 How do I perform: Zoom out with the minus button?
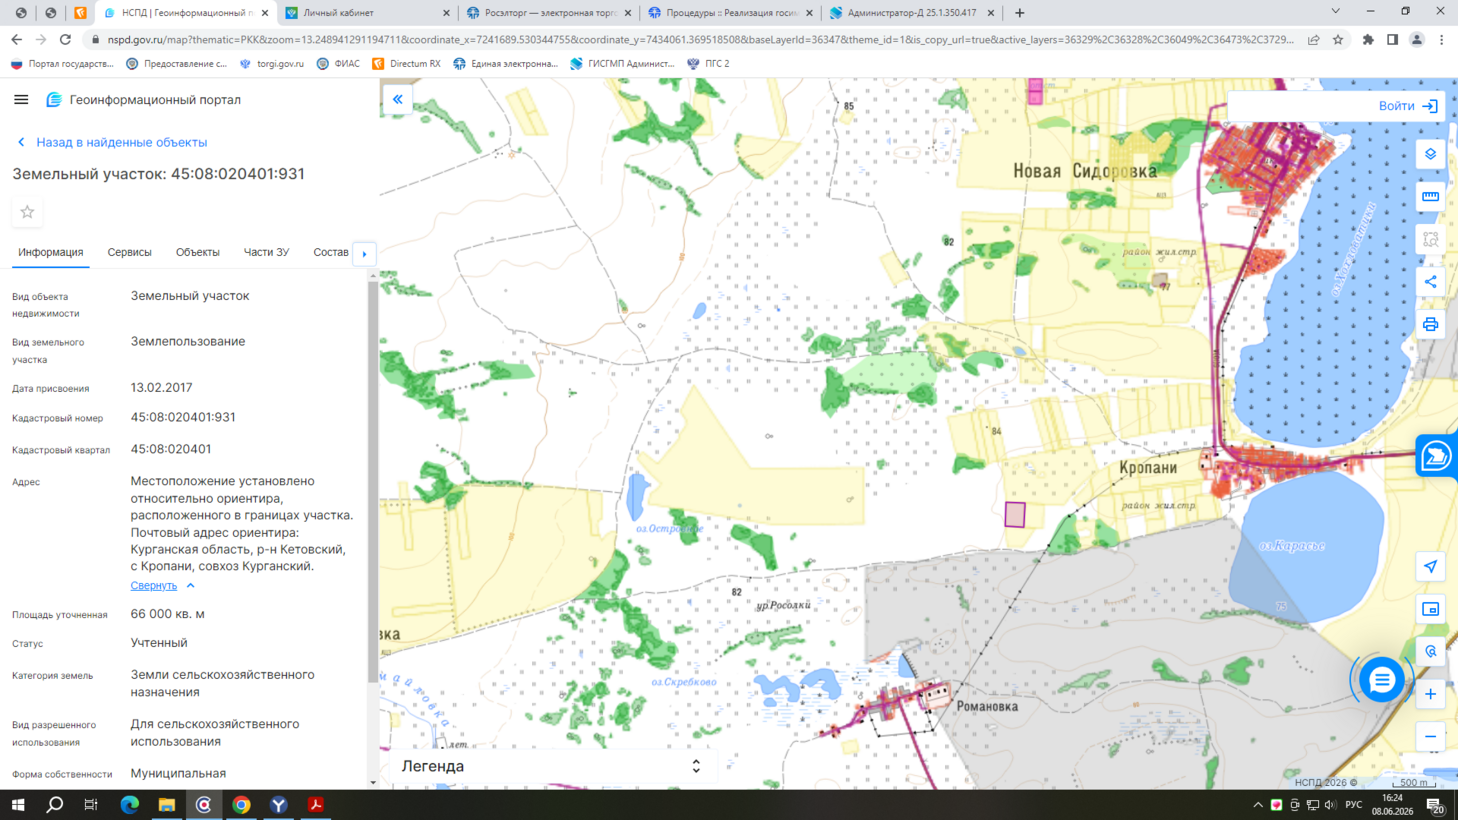click(x=1431, y=737)
